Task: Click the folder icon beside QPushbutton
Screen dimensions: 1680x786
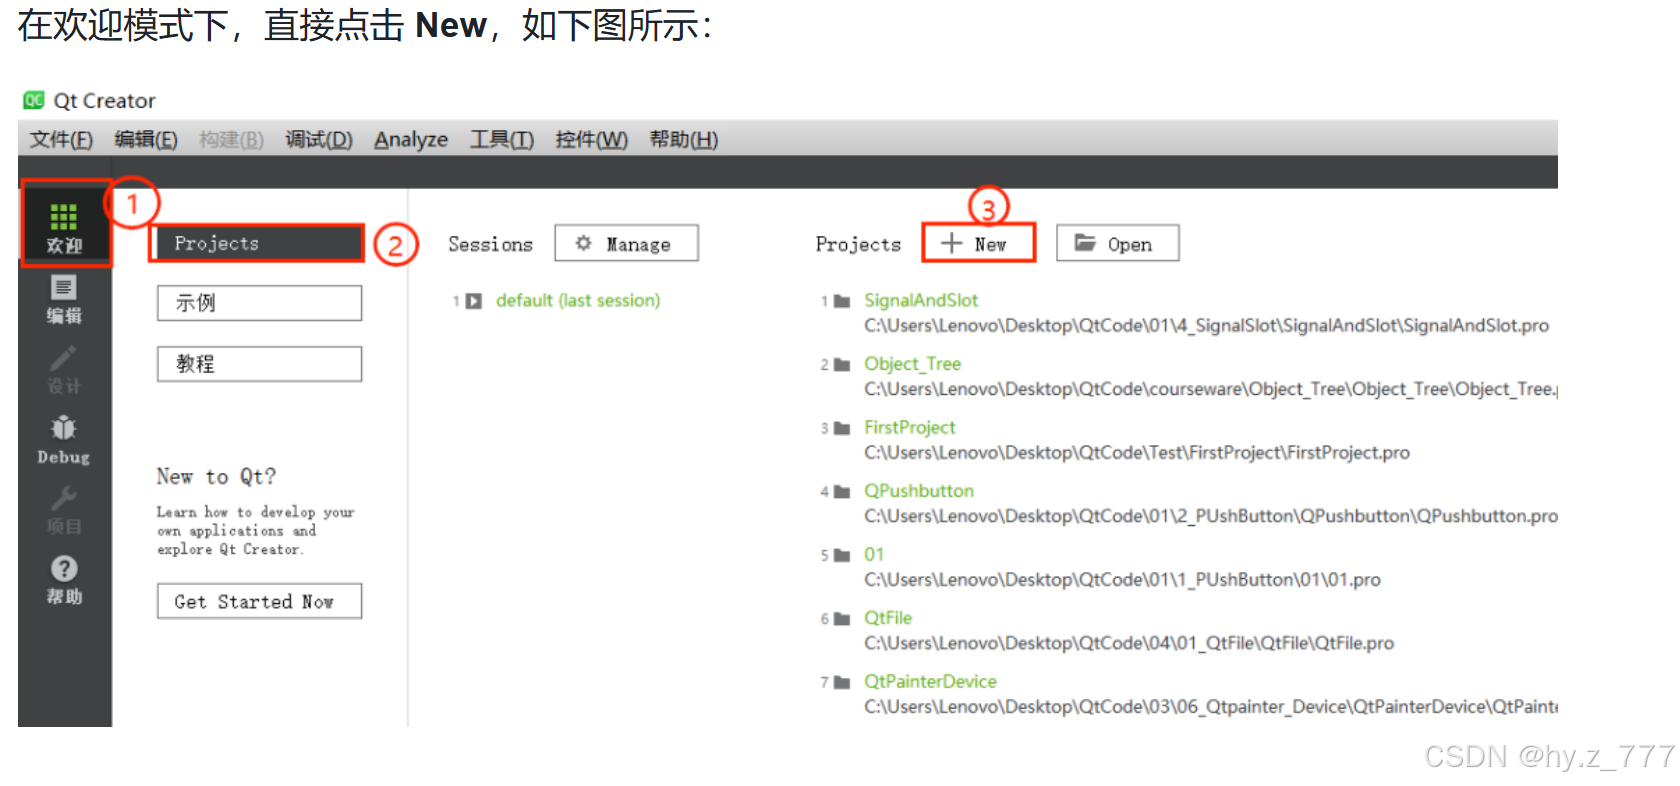Action: point(842,492)
